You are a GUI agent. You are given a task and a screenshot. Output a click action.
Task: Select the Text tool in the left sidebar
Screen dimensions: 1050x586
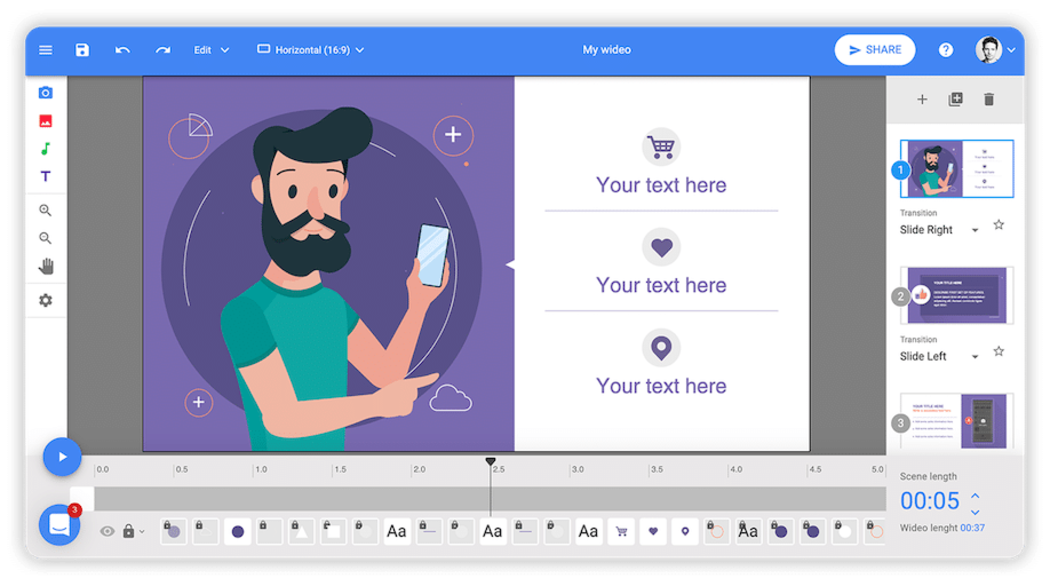[45, 175]
